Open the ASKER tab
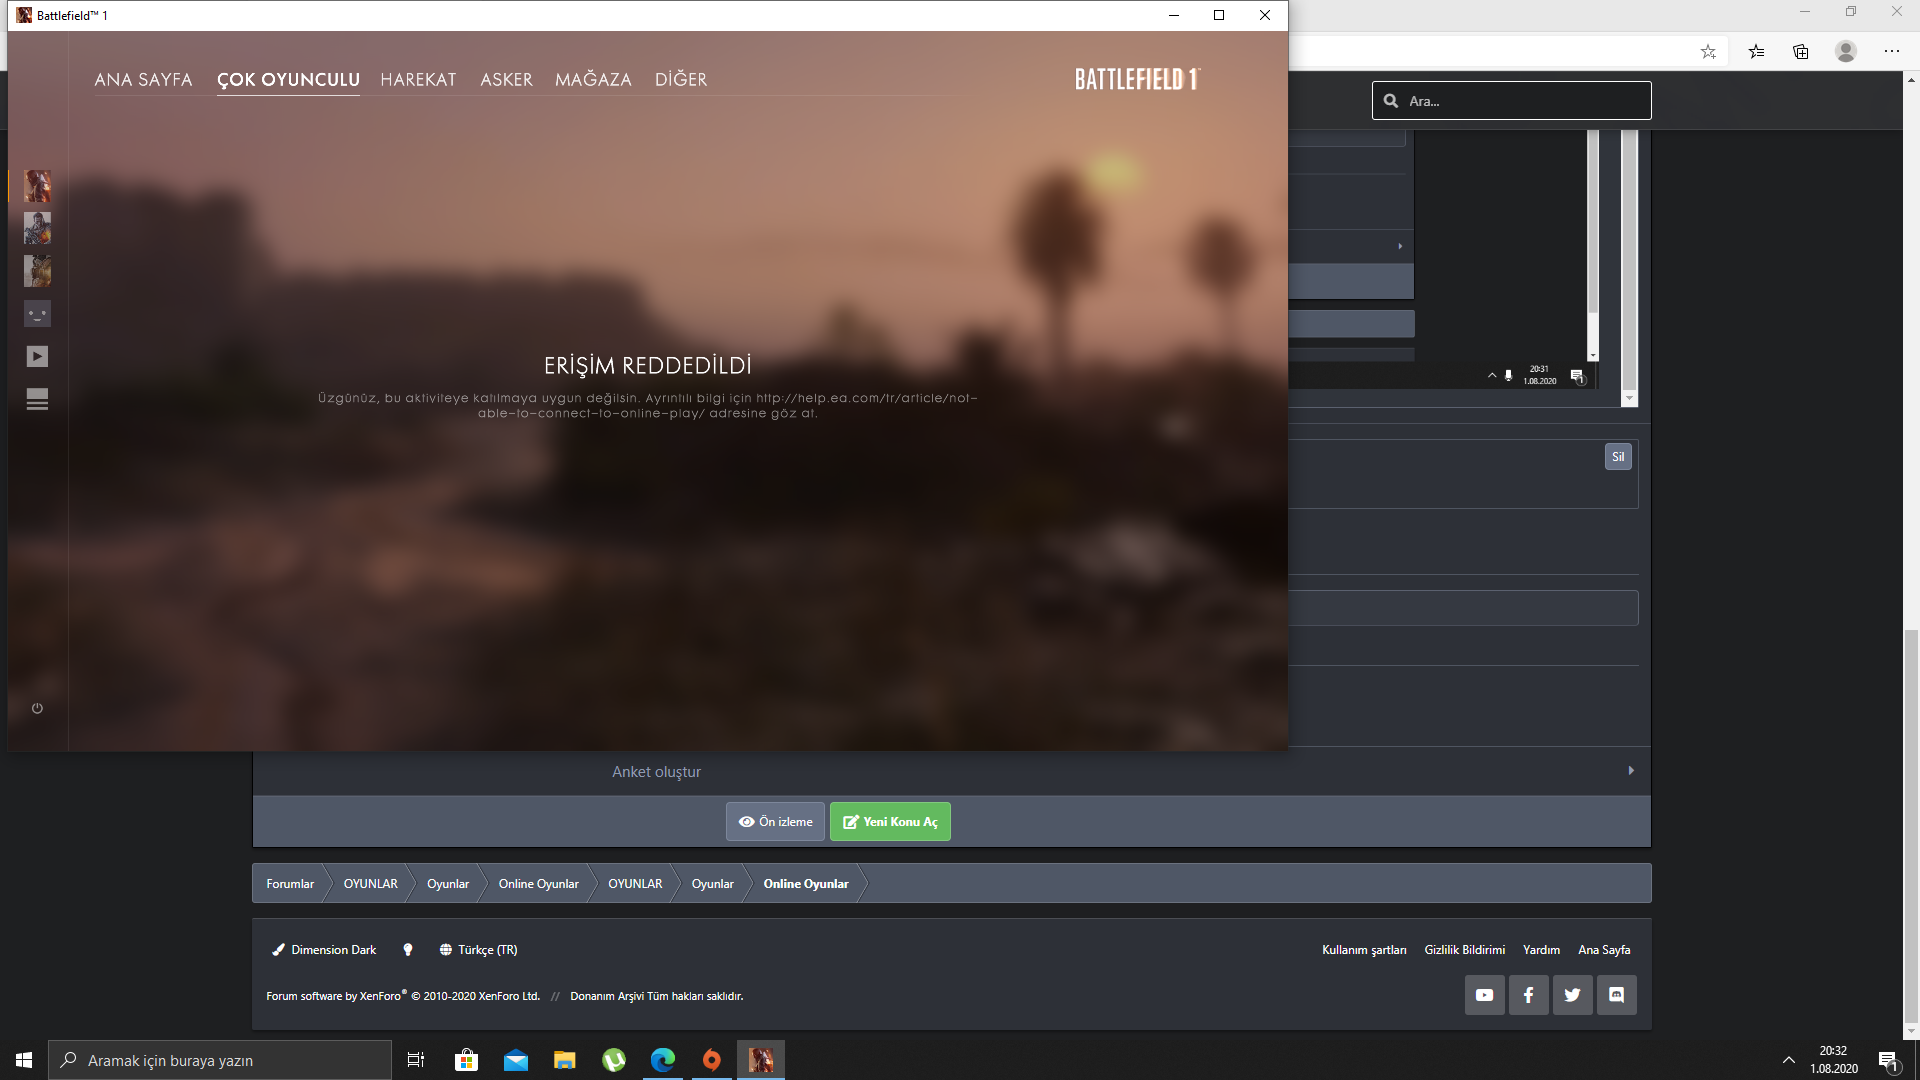 (506, 80)
